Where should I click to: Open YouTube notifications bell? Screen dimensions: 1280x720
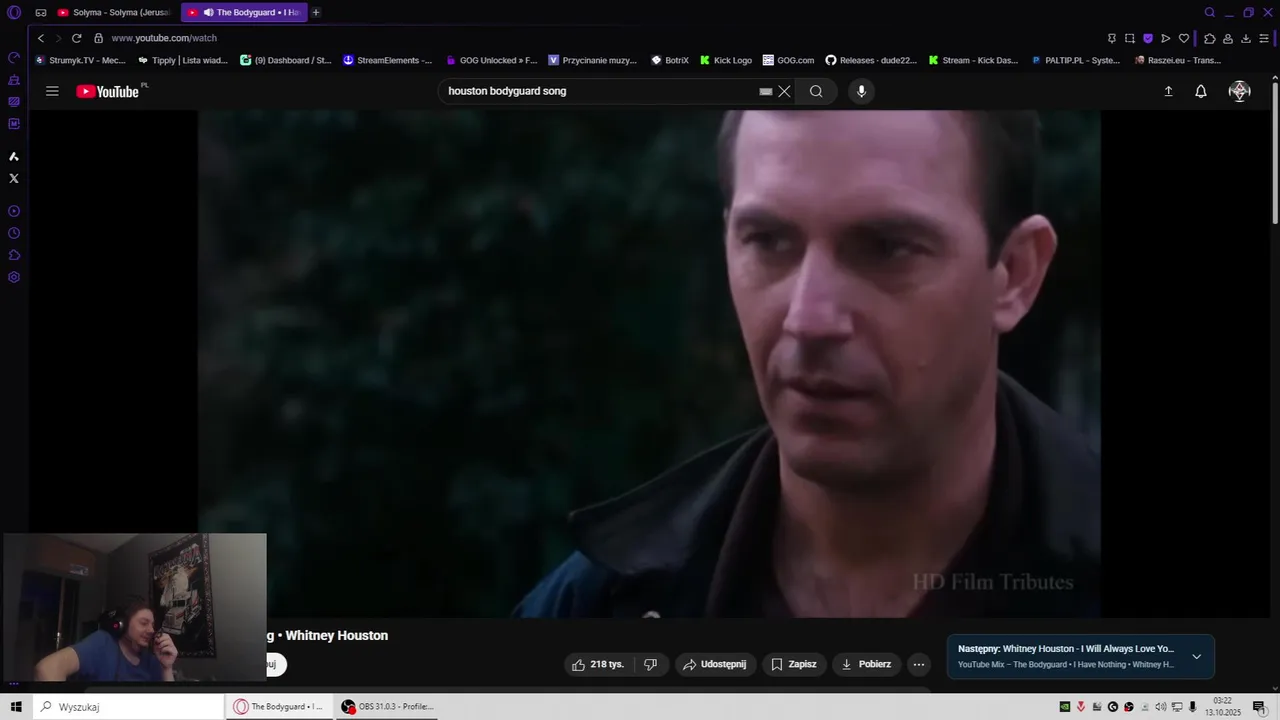coord(1201,91)
